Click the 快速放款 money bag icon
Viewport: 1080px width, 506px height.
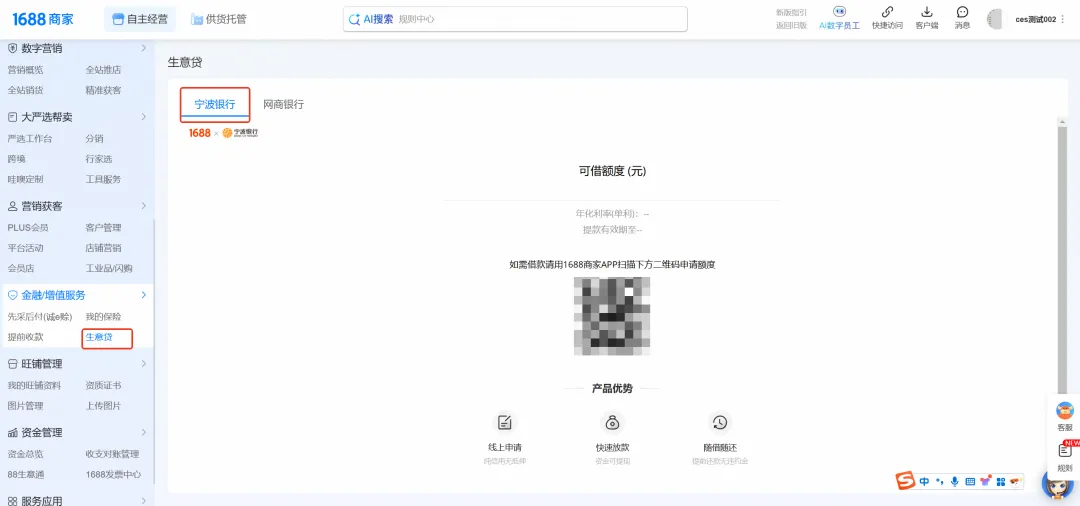point(612,422)
